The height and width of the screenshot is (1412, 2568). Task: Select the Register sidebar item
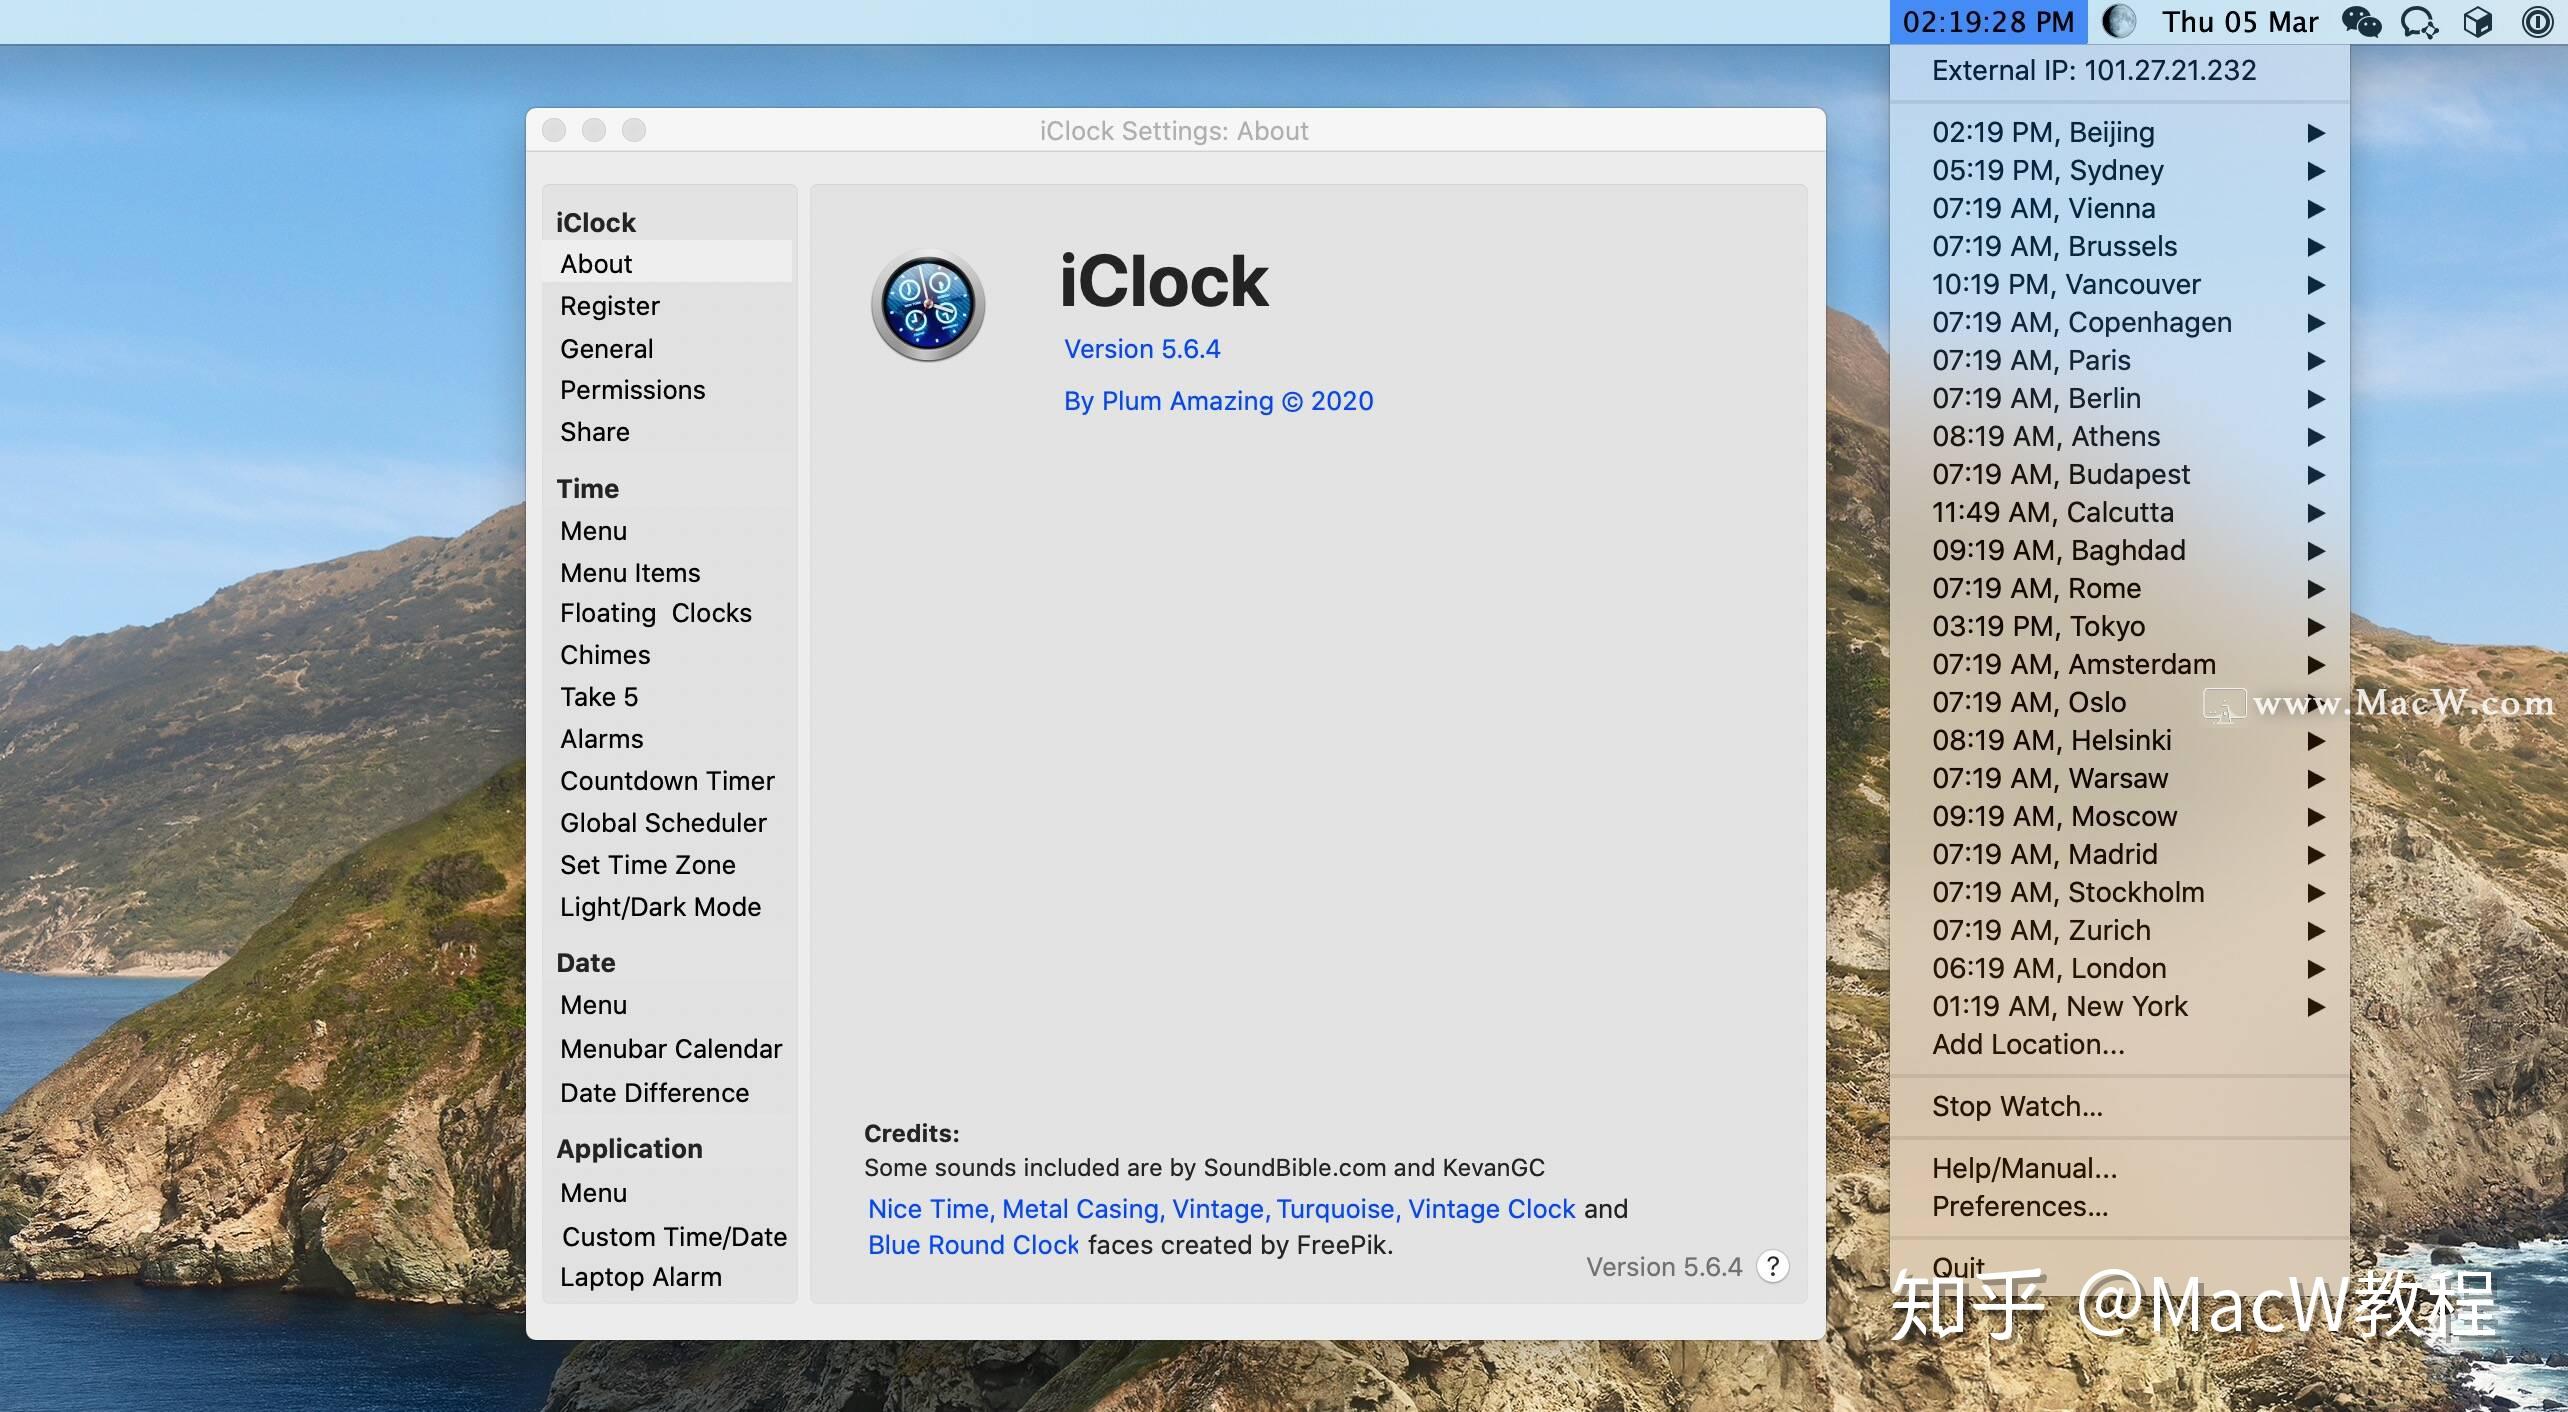[610, 305]
